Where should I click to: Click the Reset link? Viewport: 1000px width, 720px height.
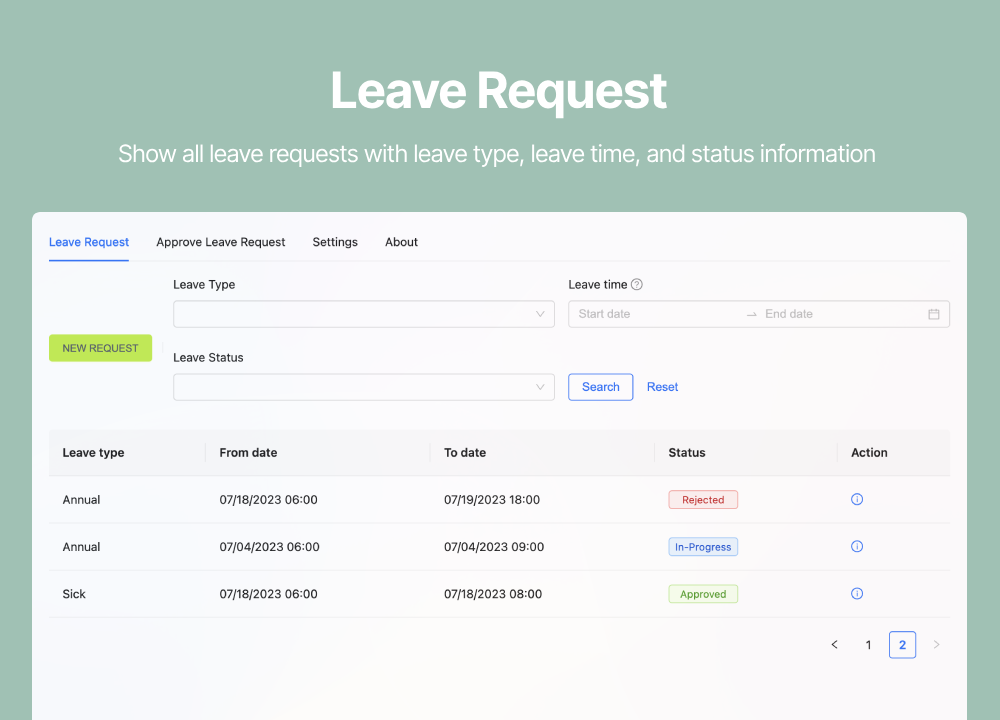(x=662, y=387)
